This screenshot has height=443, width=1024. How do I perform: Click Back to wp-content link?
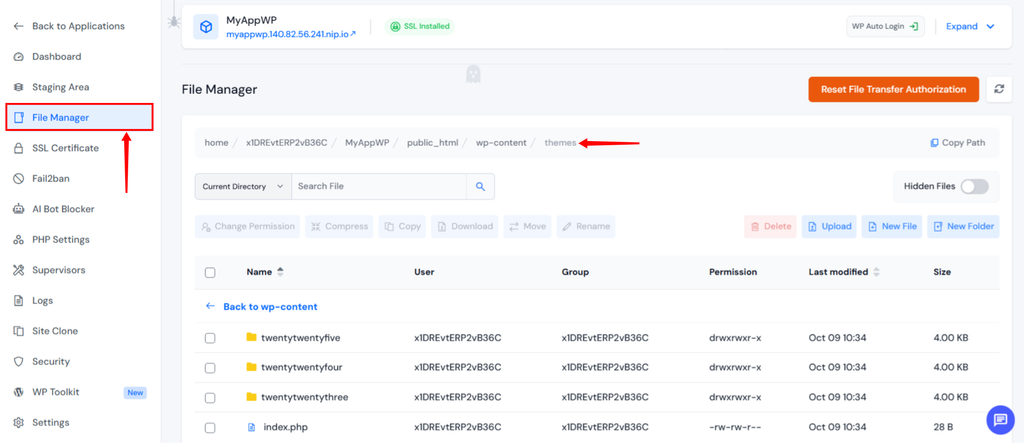point(262,306)
